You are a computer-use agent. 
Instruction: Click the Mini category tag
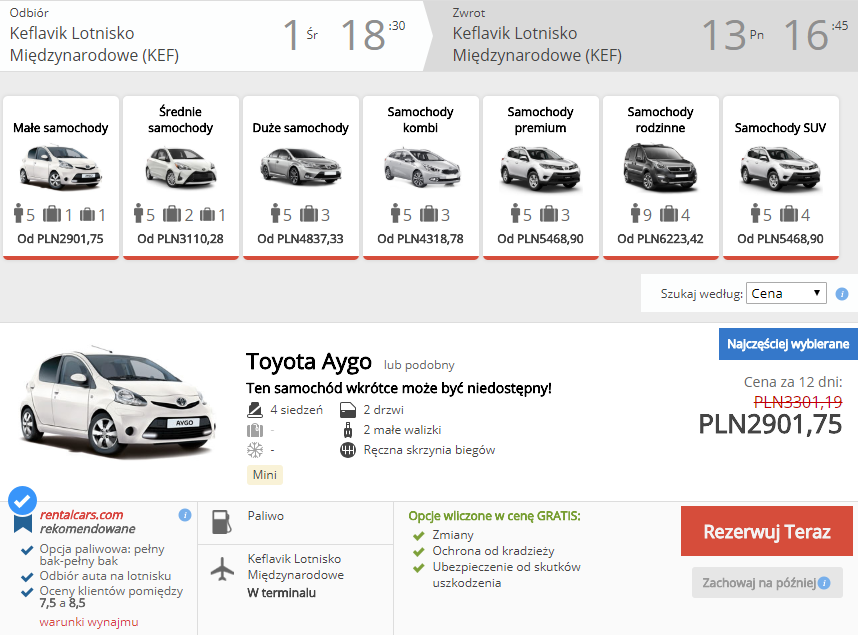tap(265, 475)
